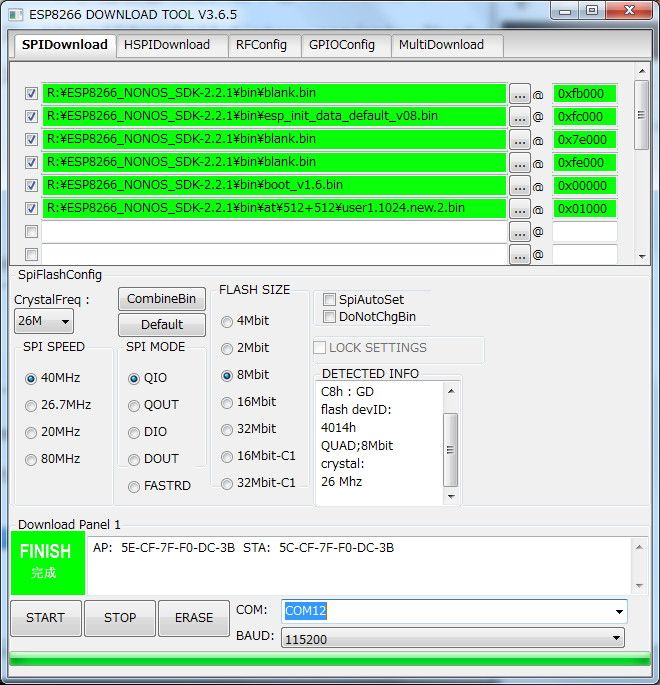Browse file for user1.1024.new.2.bin row
This screenshot has height=685, width=660.
pyautogui.click(x=519, y=209)
